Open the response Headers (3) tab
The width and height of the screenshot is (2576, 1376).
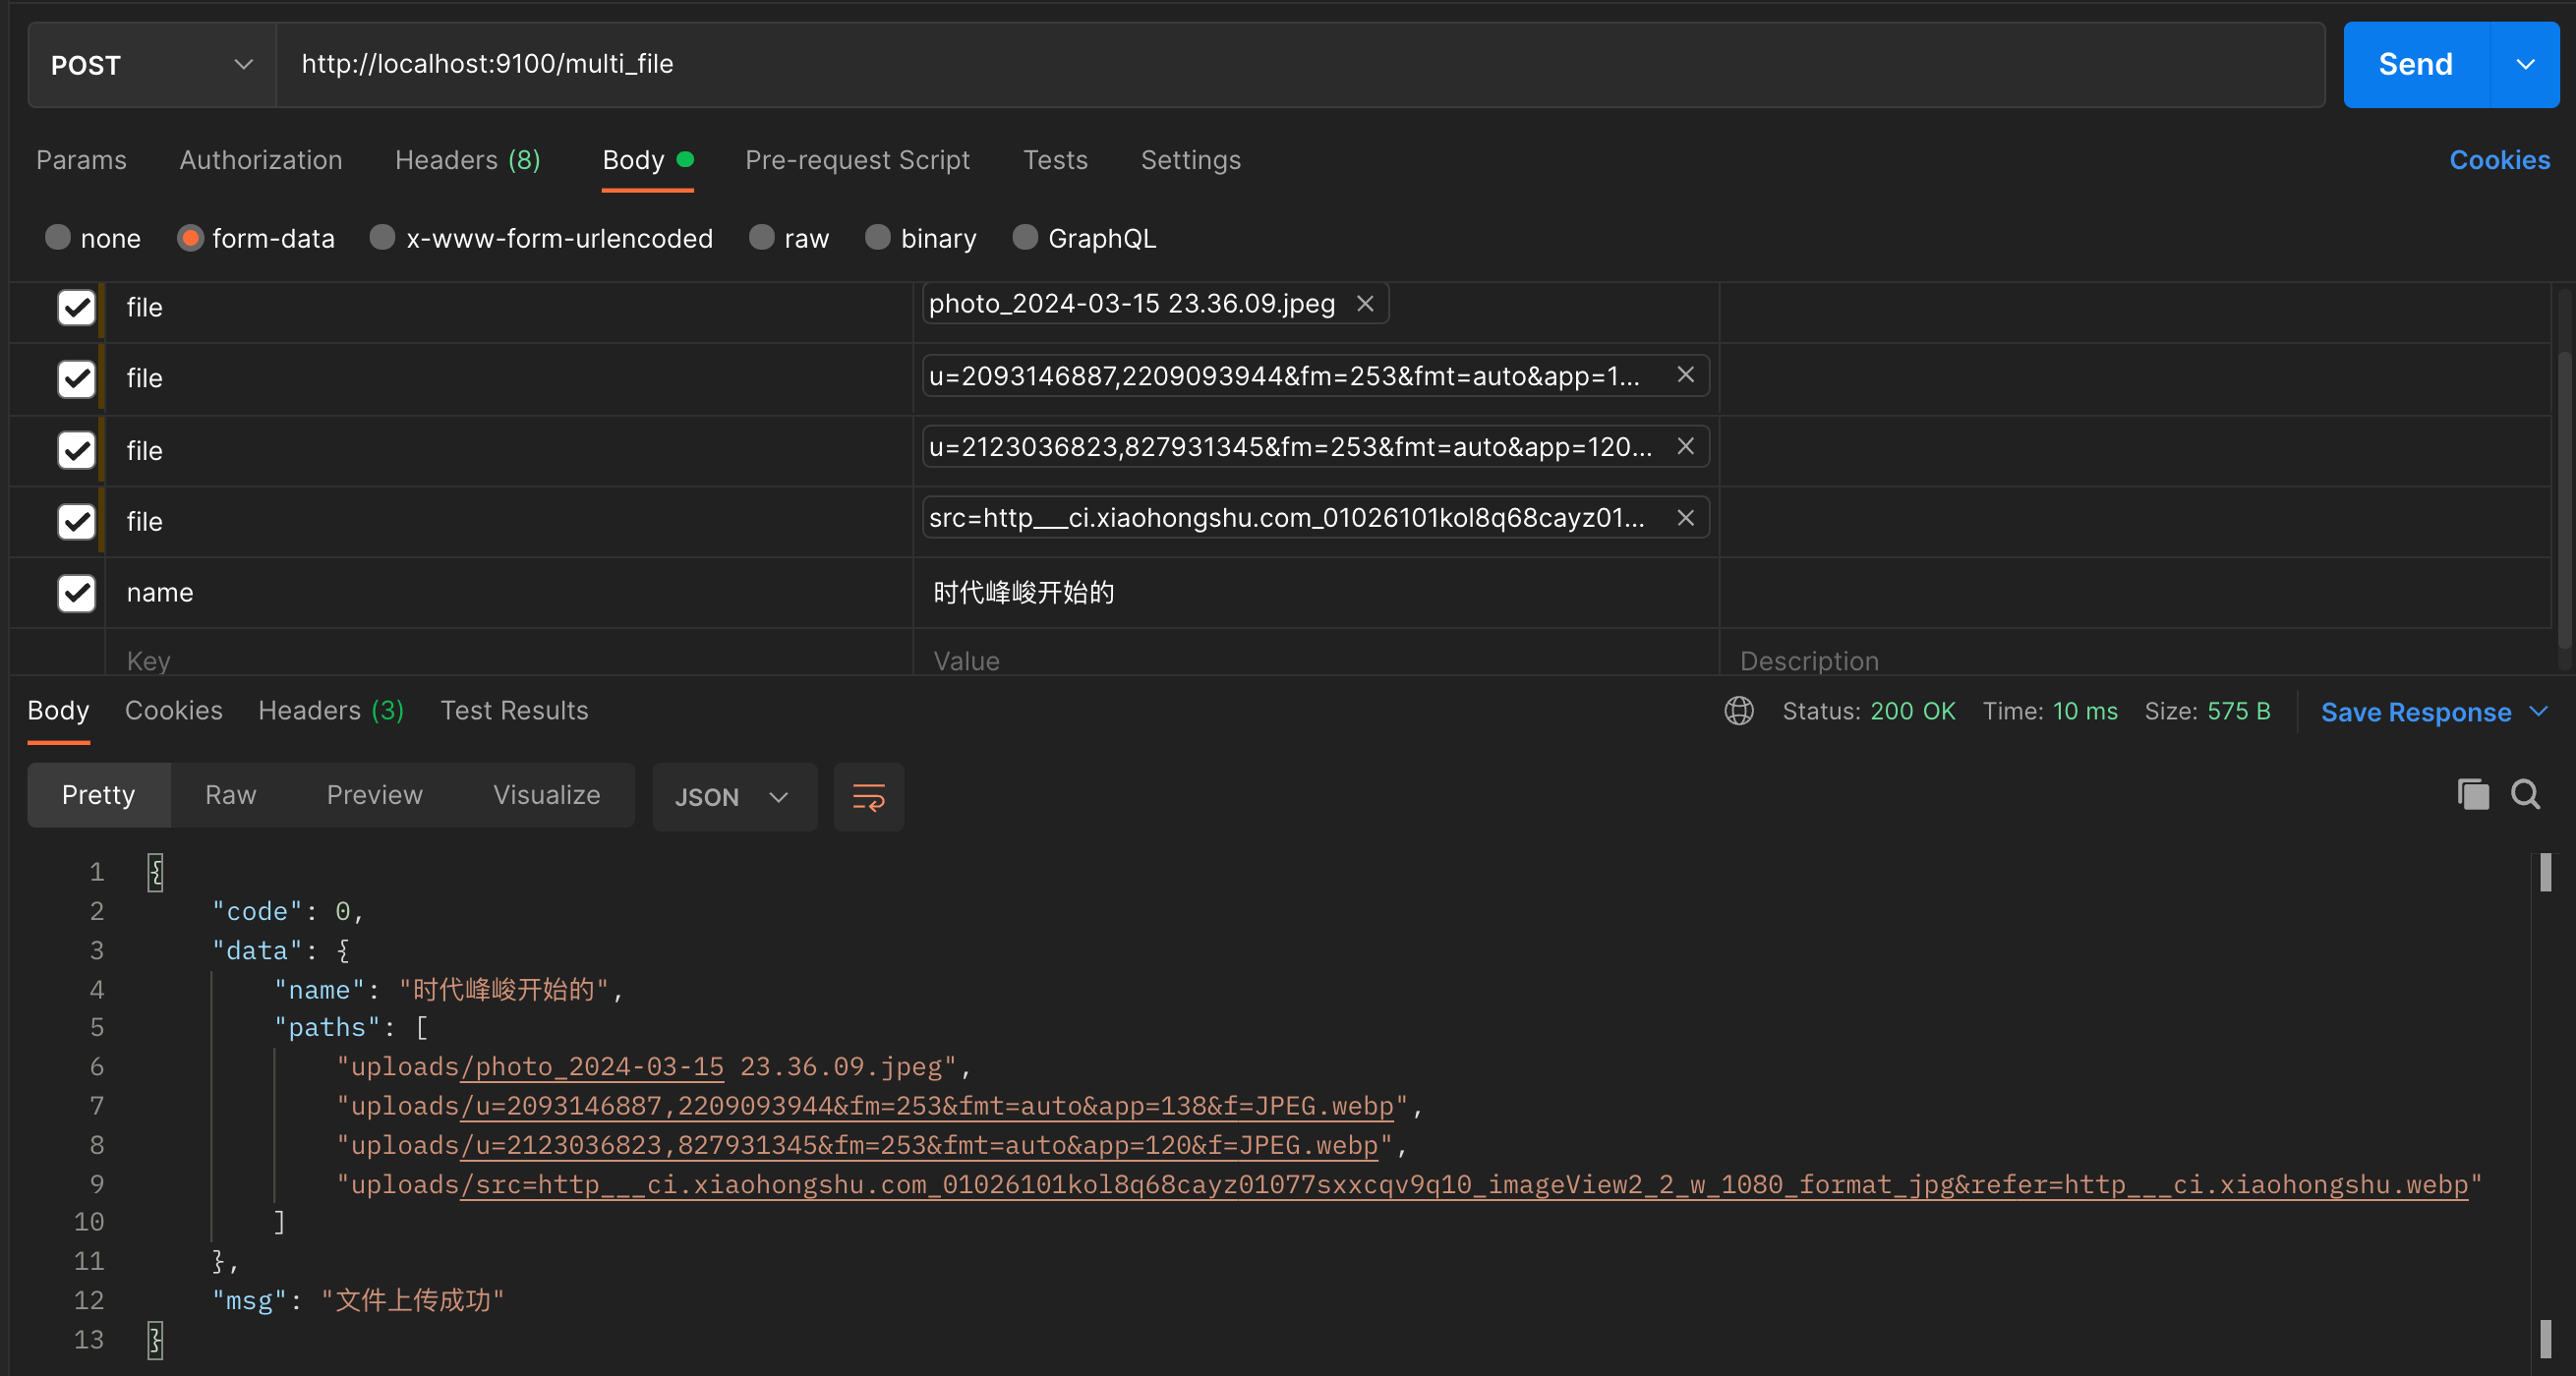point(330,711)
